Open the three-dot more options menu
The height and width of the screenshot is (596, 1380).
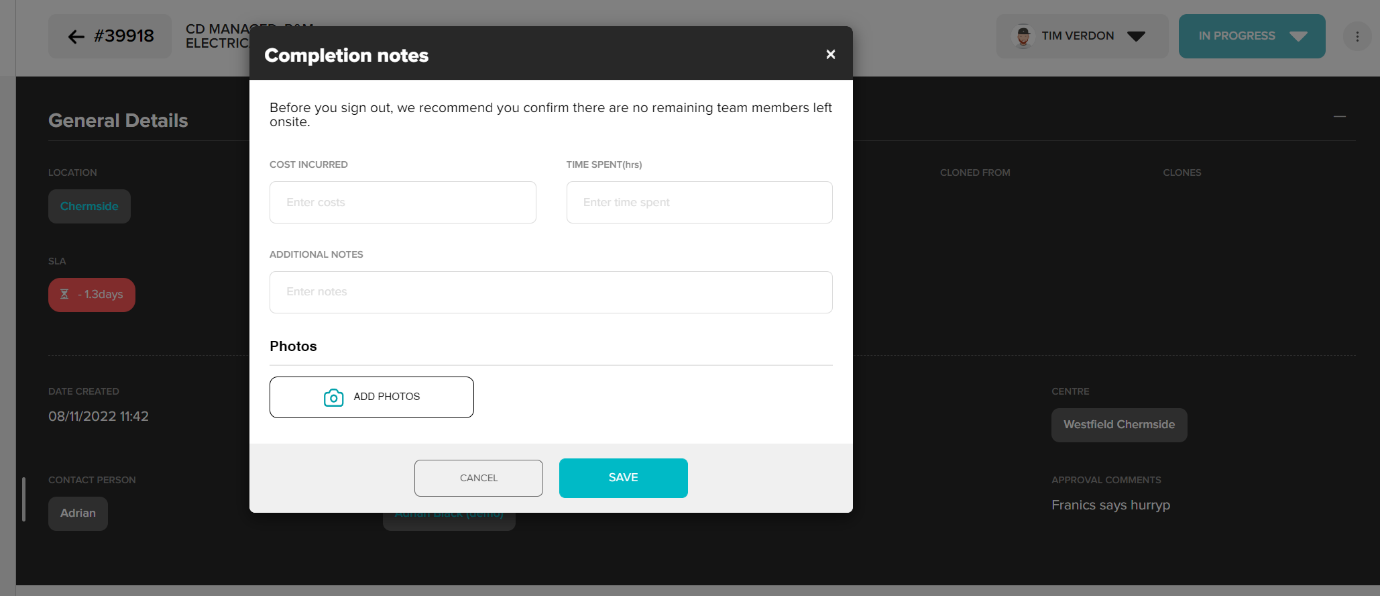[1357, 36]
